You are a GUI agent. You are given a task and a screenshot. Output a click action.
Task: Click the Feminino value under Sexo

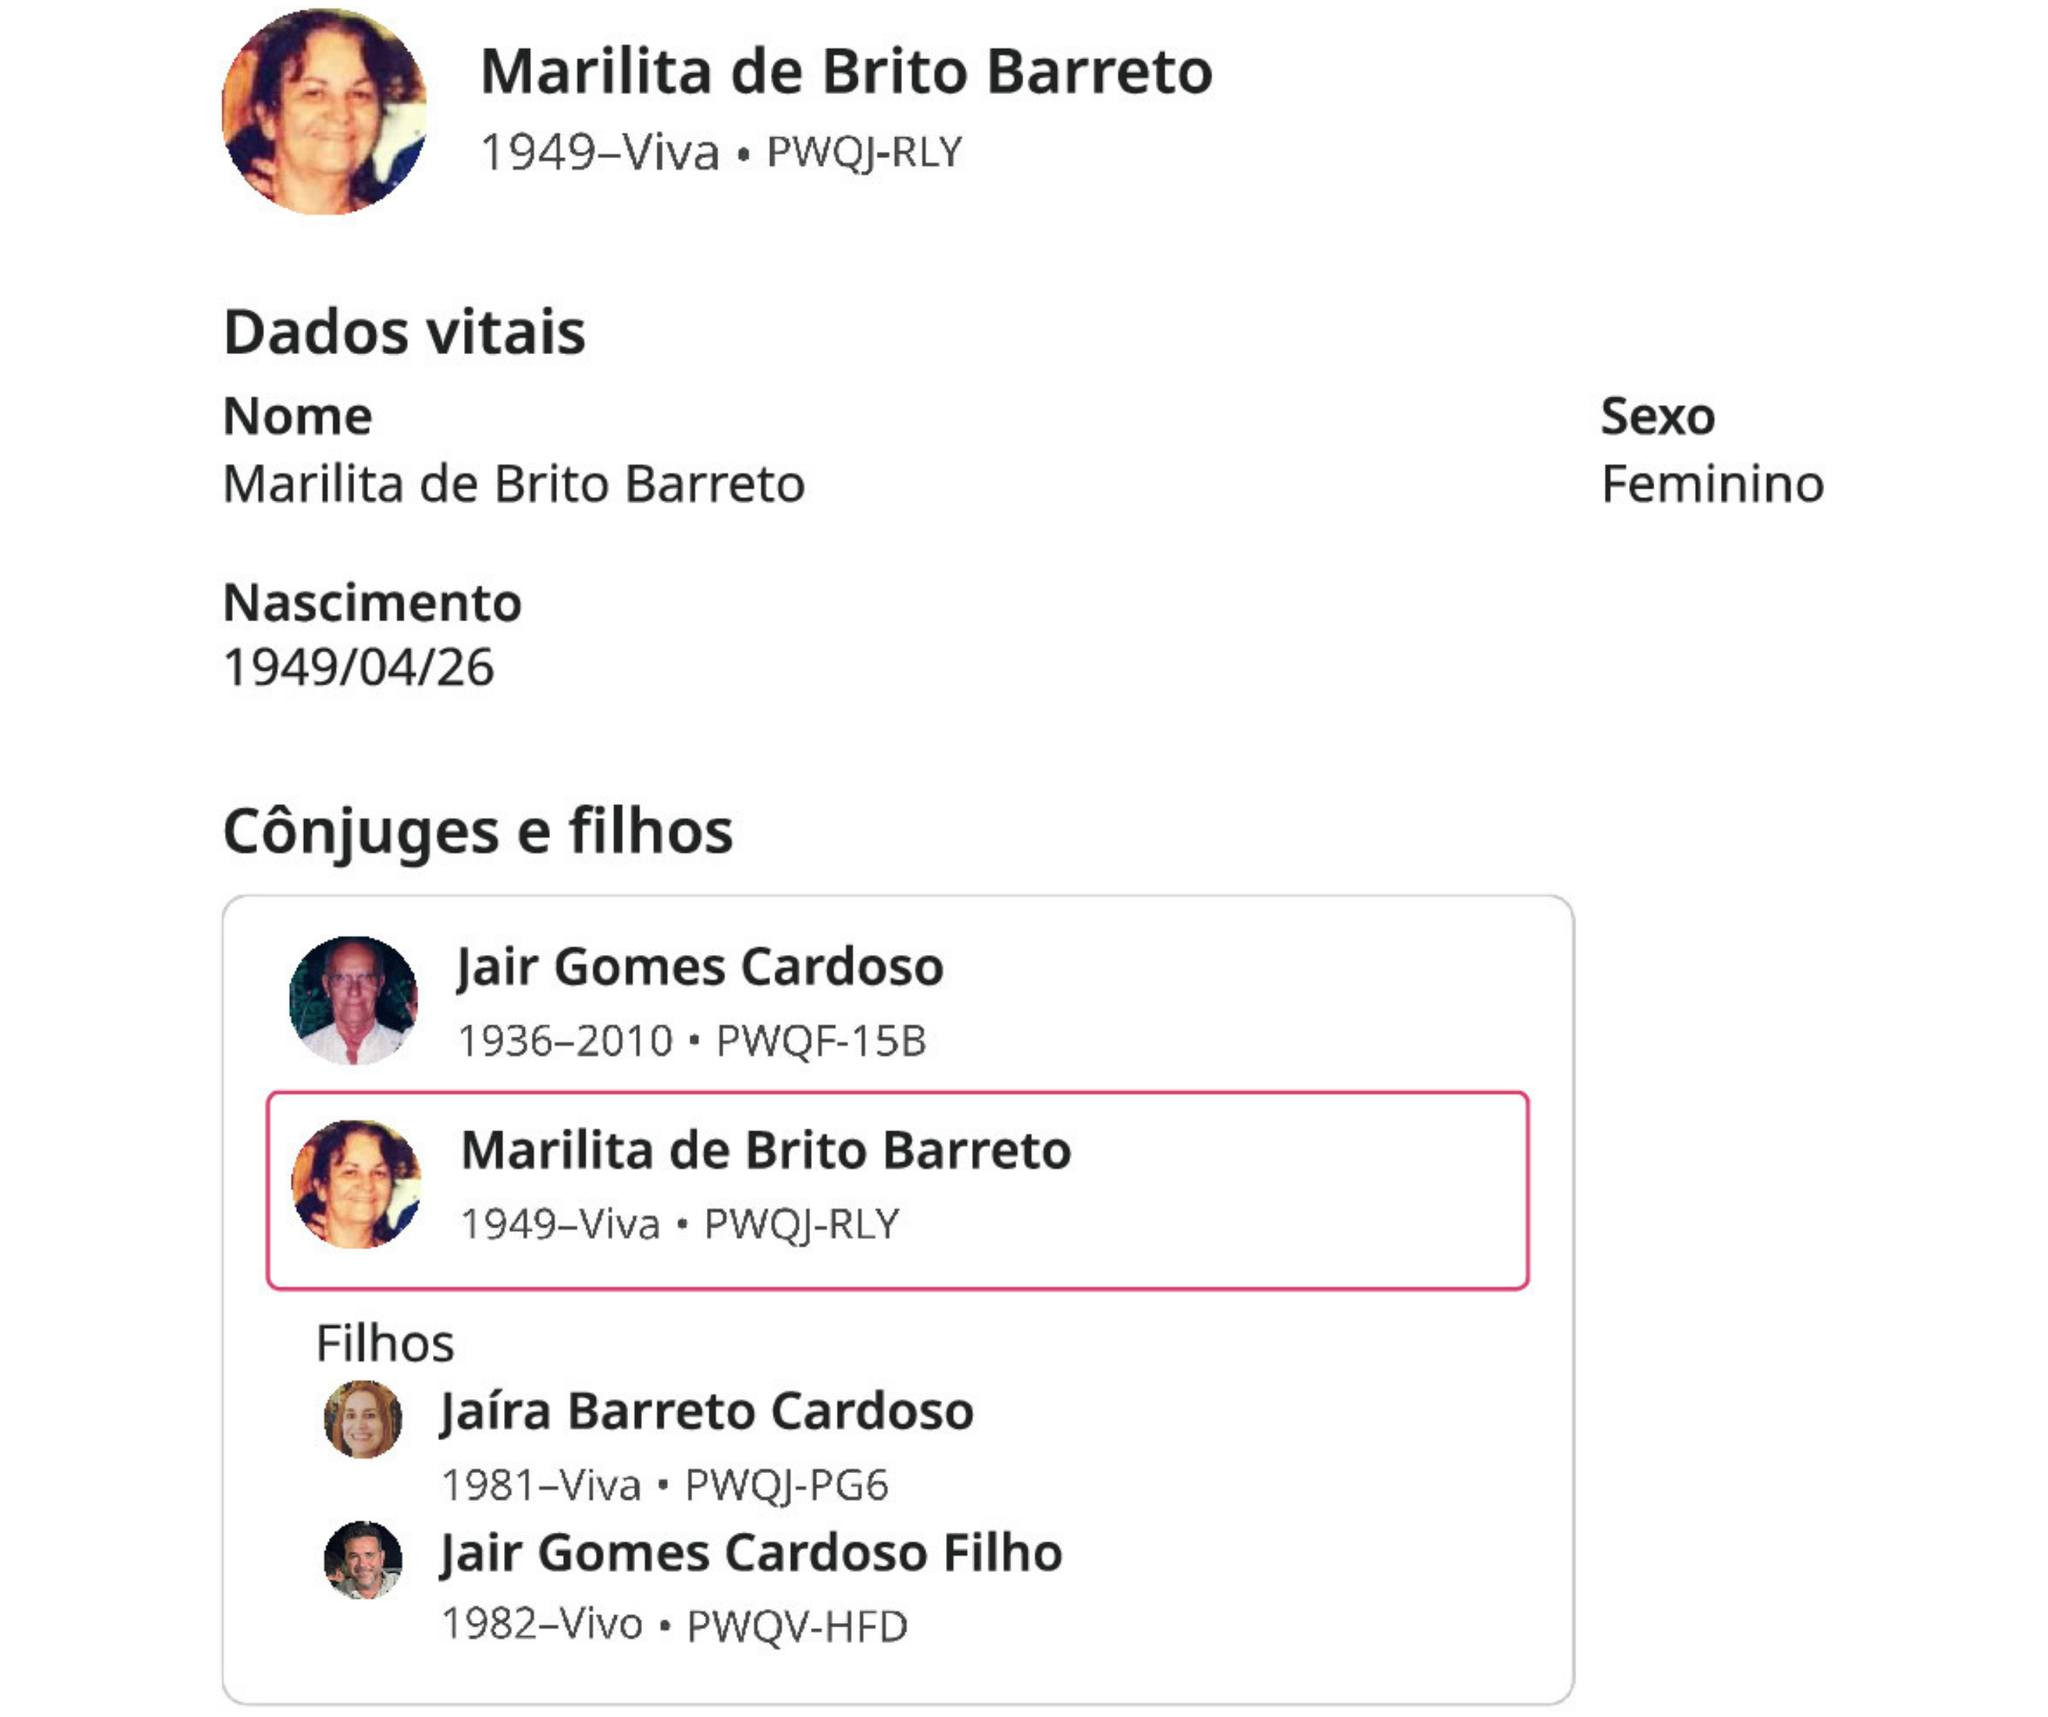1712,485
